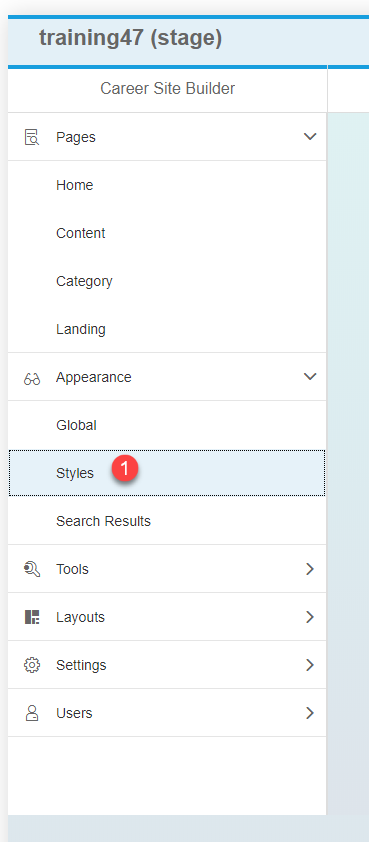369x842 pixels.
Task: Click the Users person icon
Action: click(x=32, y=713)
